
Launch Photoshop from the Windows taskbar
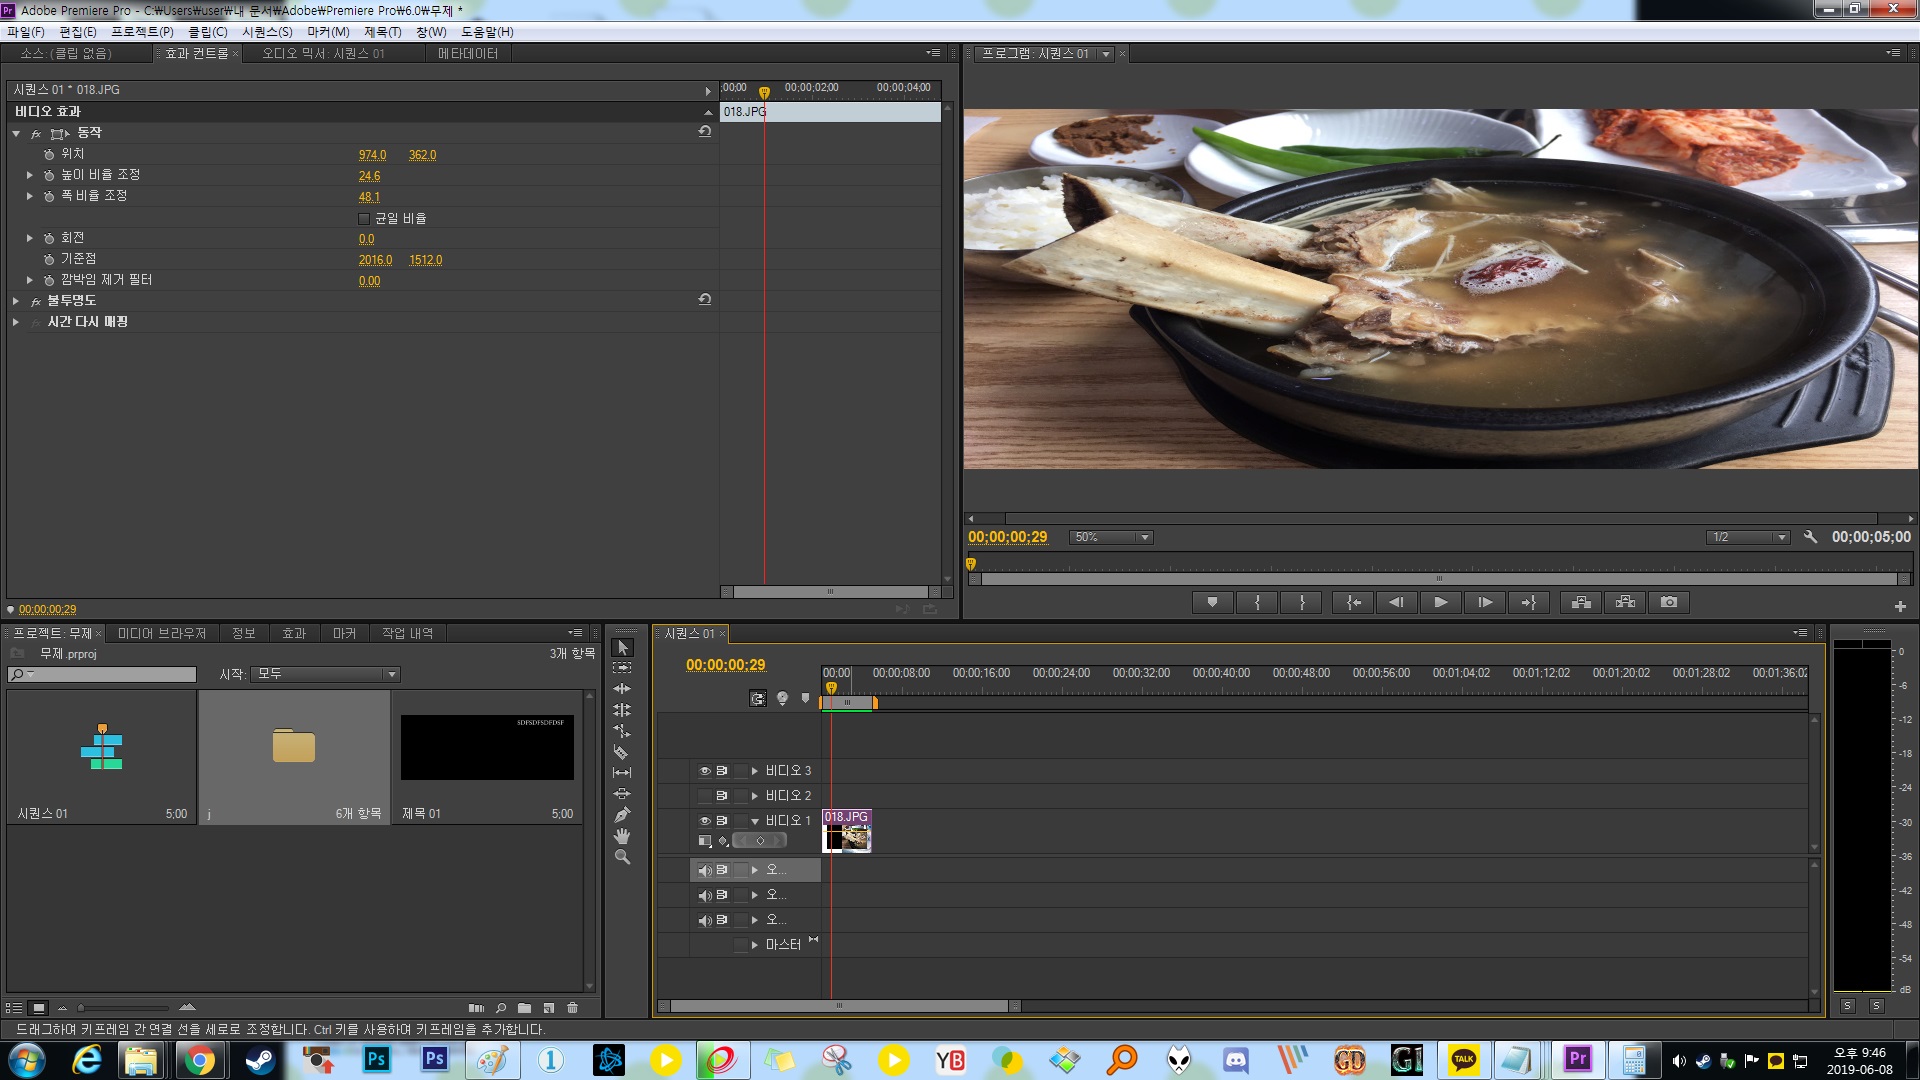pos(377,1059)
